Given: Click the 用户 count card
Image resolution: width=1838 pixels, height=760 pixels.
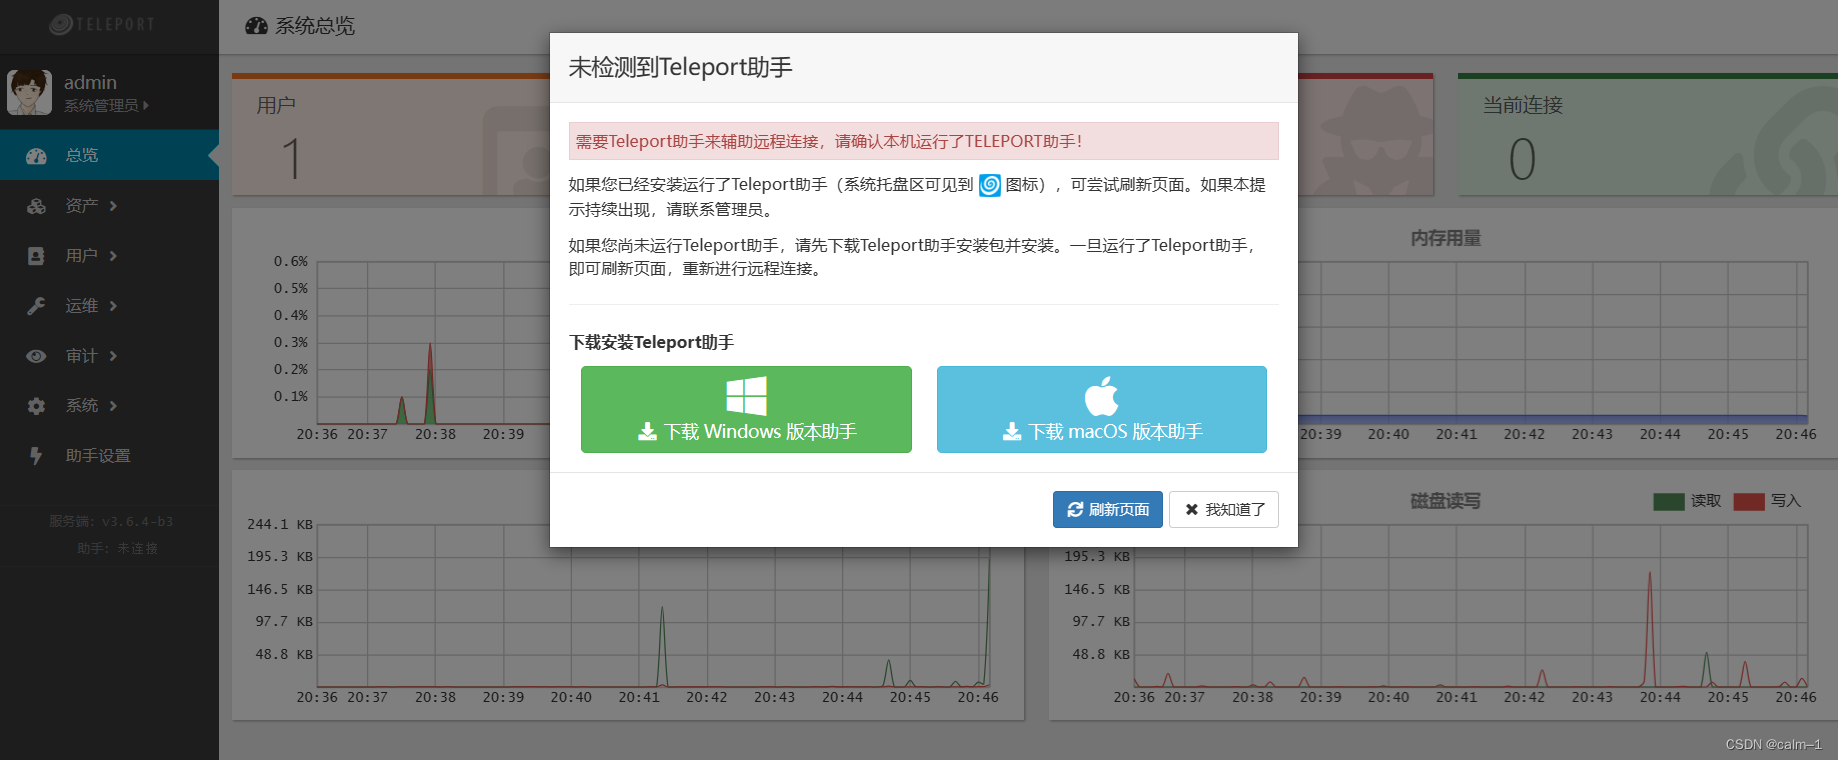Looking at the screenshot, I should point(391,135).
